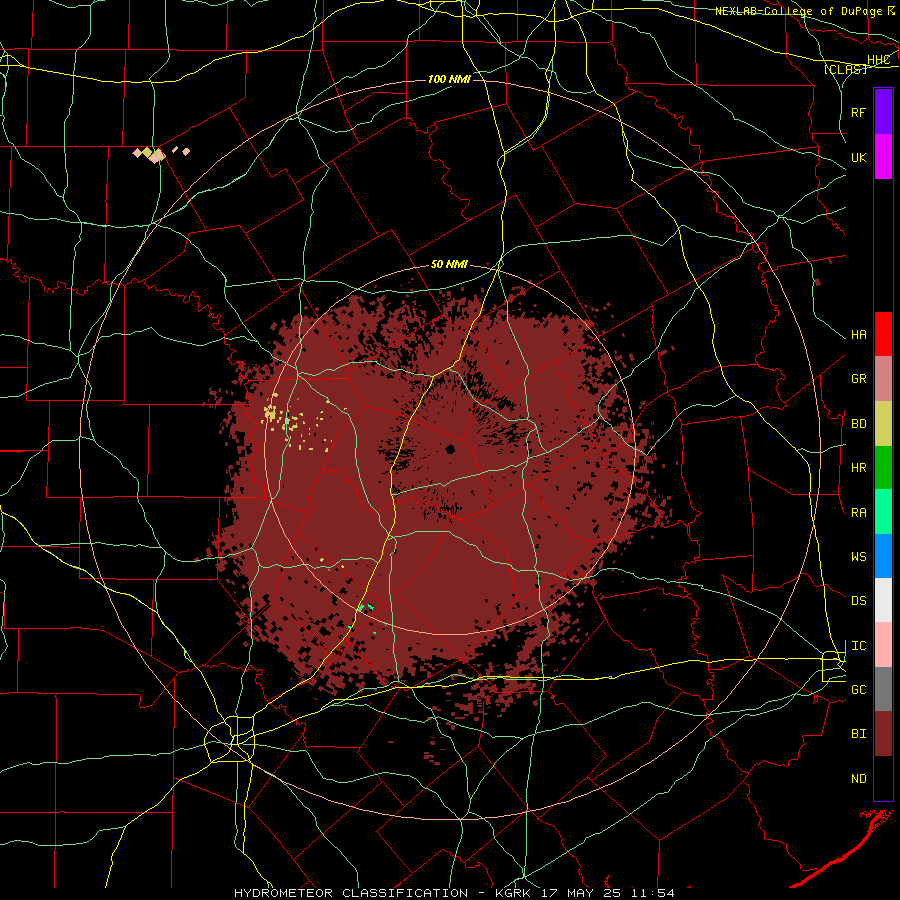This screenshot has width=900, height=900.
Task: Select the 'BI' legend label text
Action: click(859, 734)
